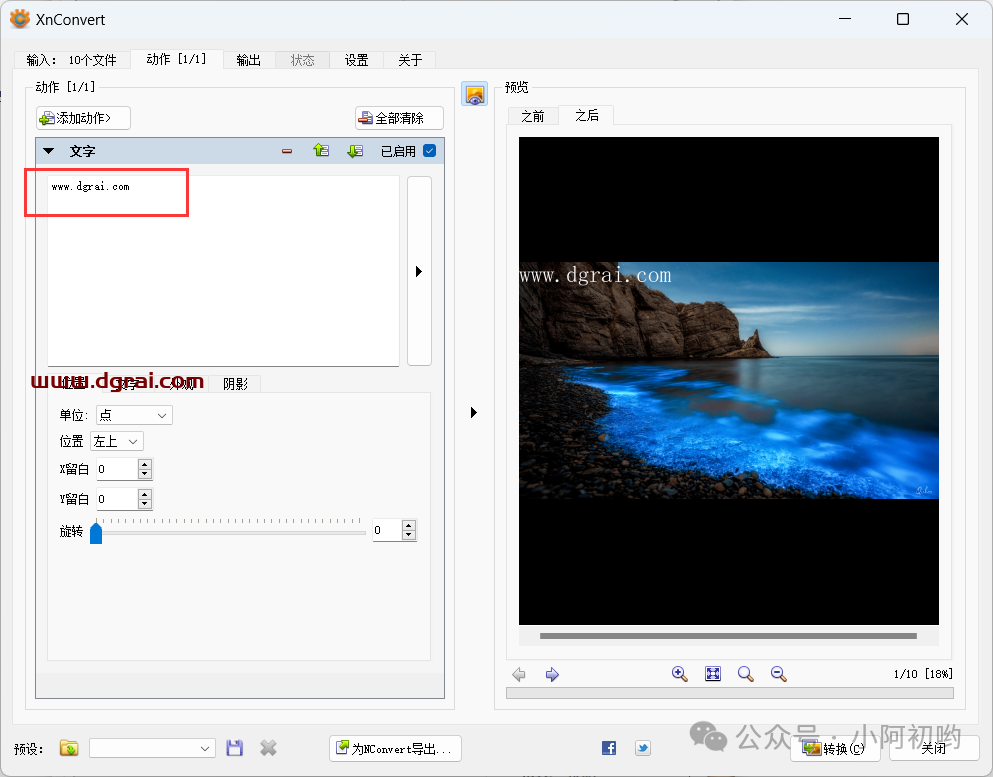Open the 预设 preset dropdown
This screenshot has height=777, width=993.
152,749
